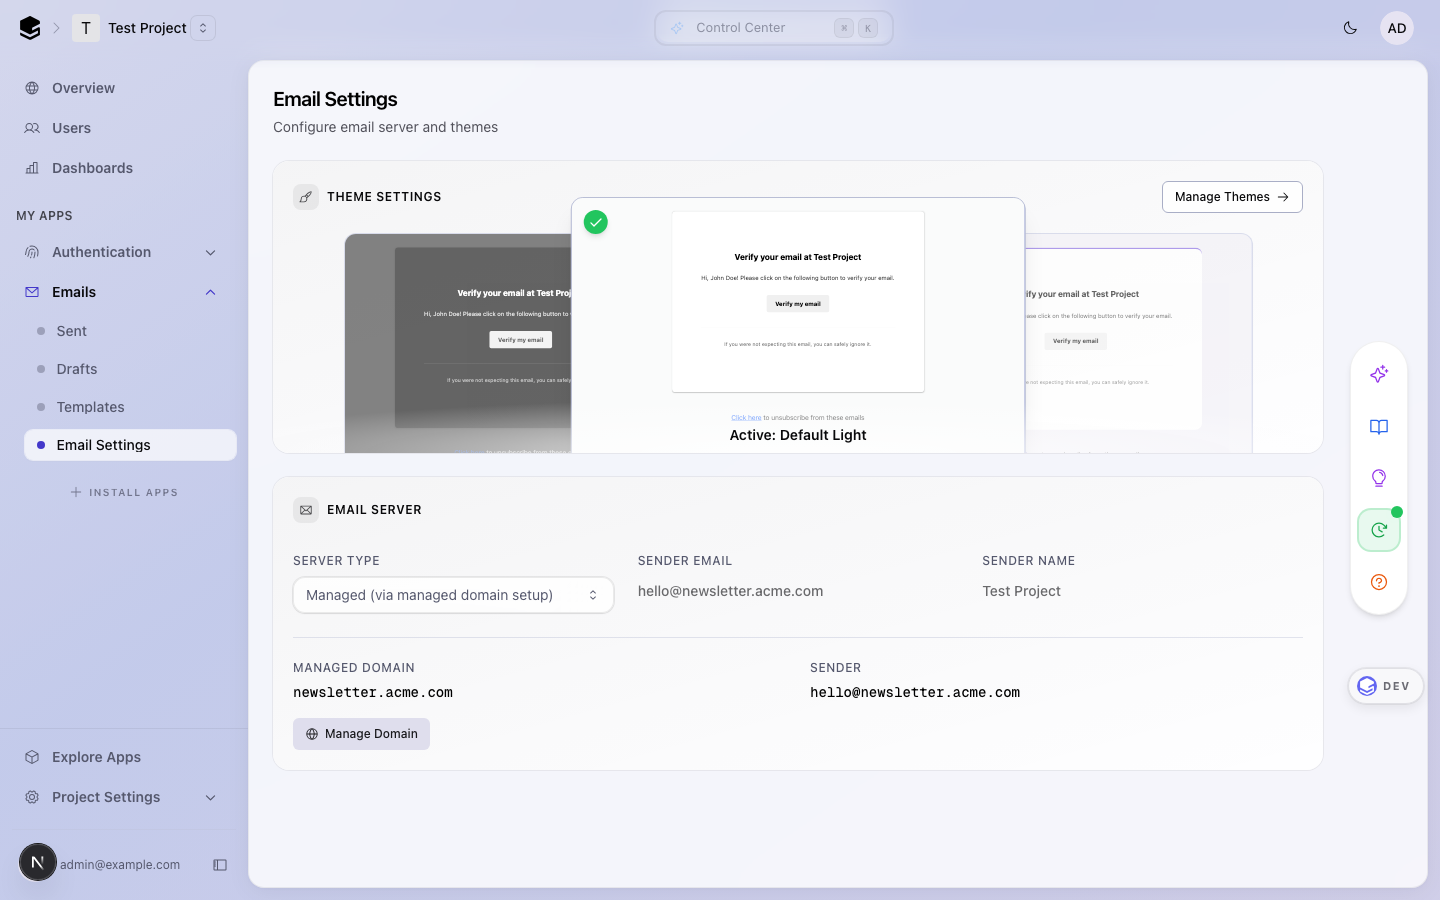The height and width of the screenshot is (900, 1440).
Task: Select Email Settings in the sidebar
Action: coord(130,445)
